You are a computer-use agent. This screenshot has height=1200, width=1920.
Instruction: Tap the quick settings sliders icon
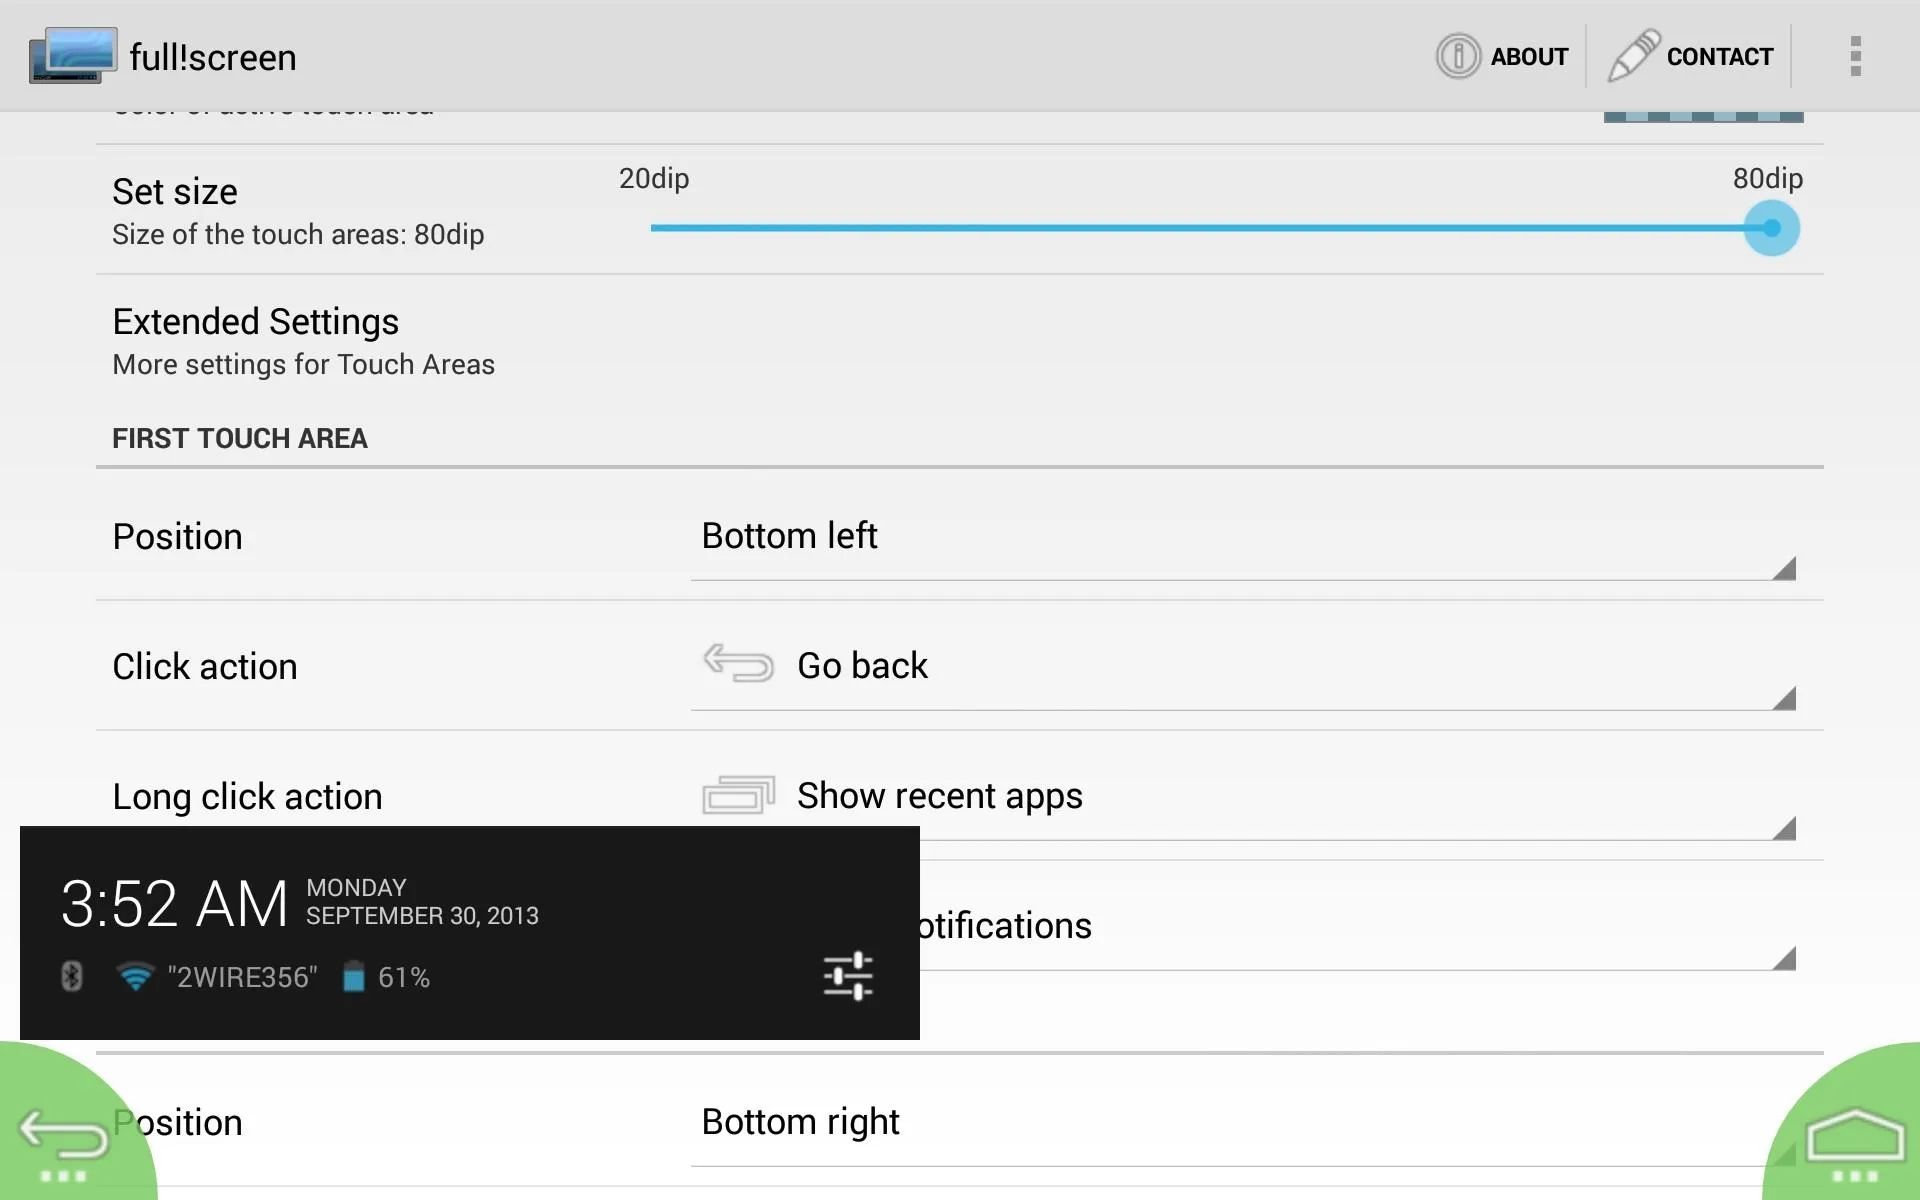848,976
